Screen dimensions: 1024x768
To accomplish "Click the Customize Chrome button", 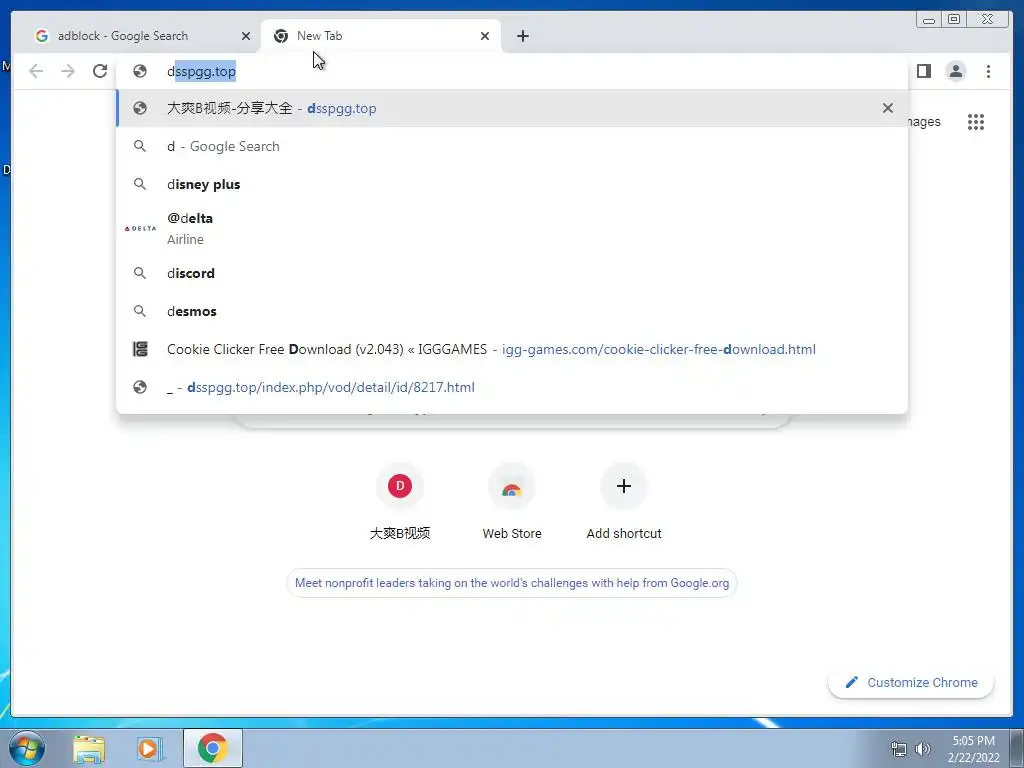I will 911,682.
